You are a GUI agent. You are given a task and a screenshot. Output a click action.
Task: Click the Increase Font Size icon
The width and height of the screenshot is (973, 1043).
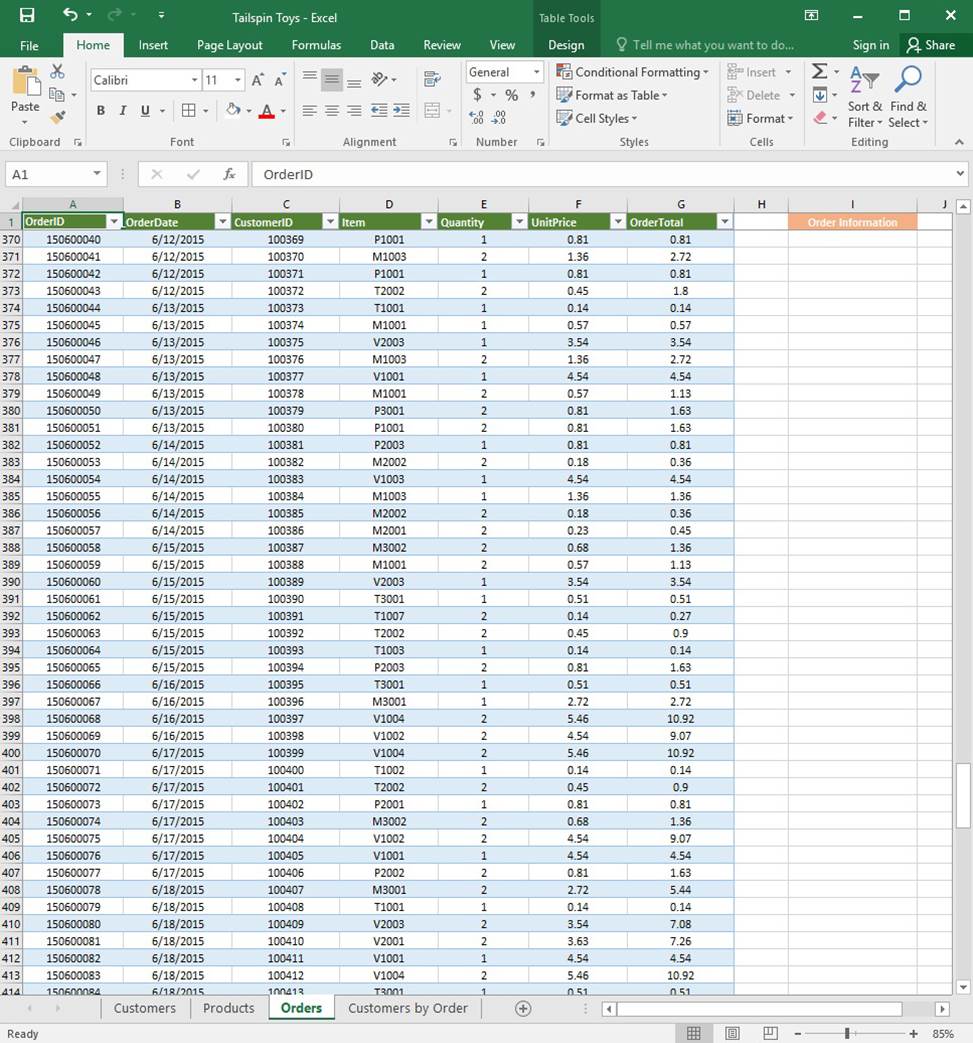tap(258, 80)
